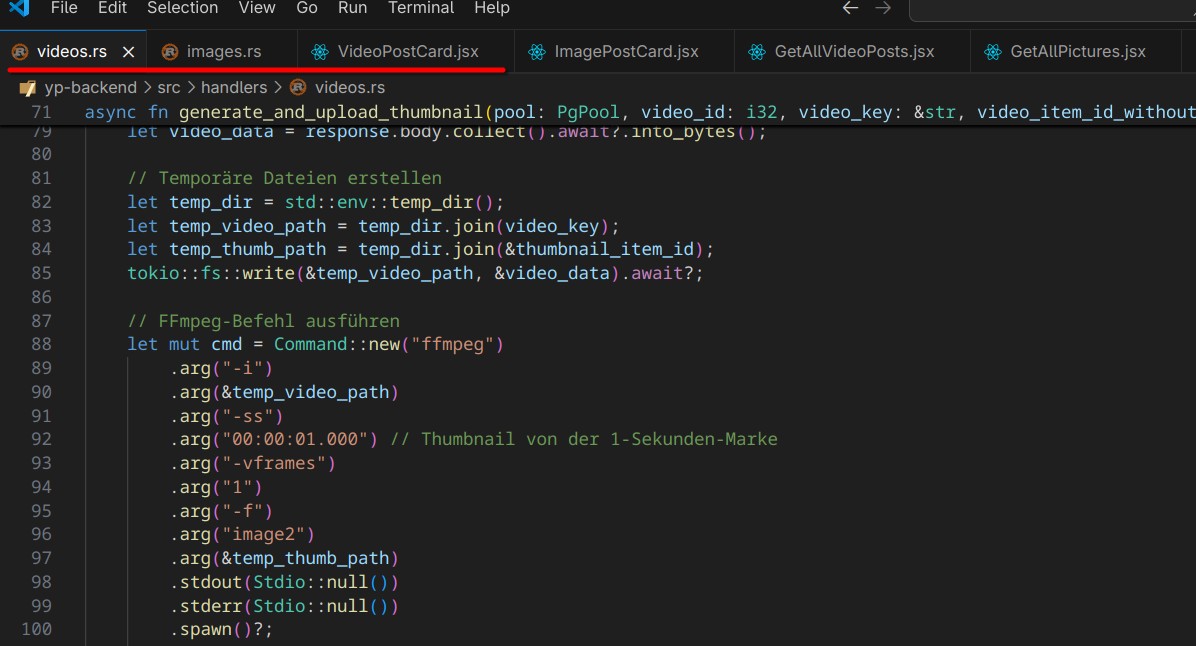Expand the src breadcrumb segment
The width and height of the screenshot is (1196, 646).
point(168,88)
